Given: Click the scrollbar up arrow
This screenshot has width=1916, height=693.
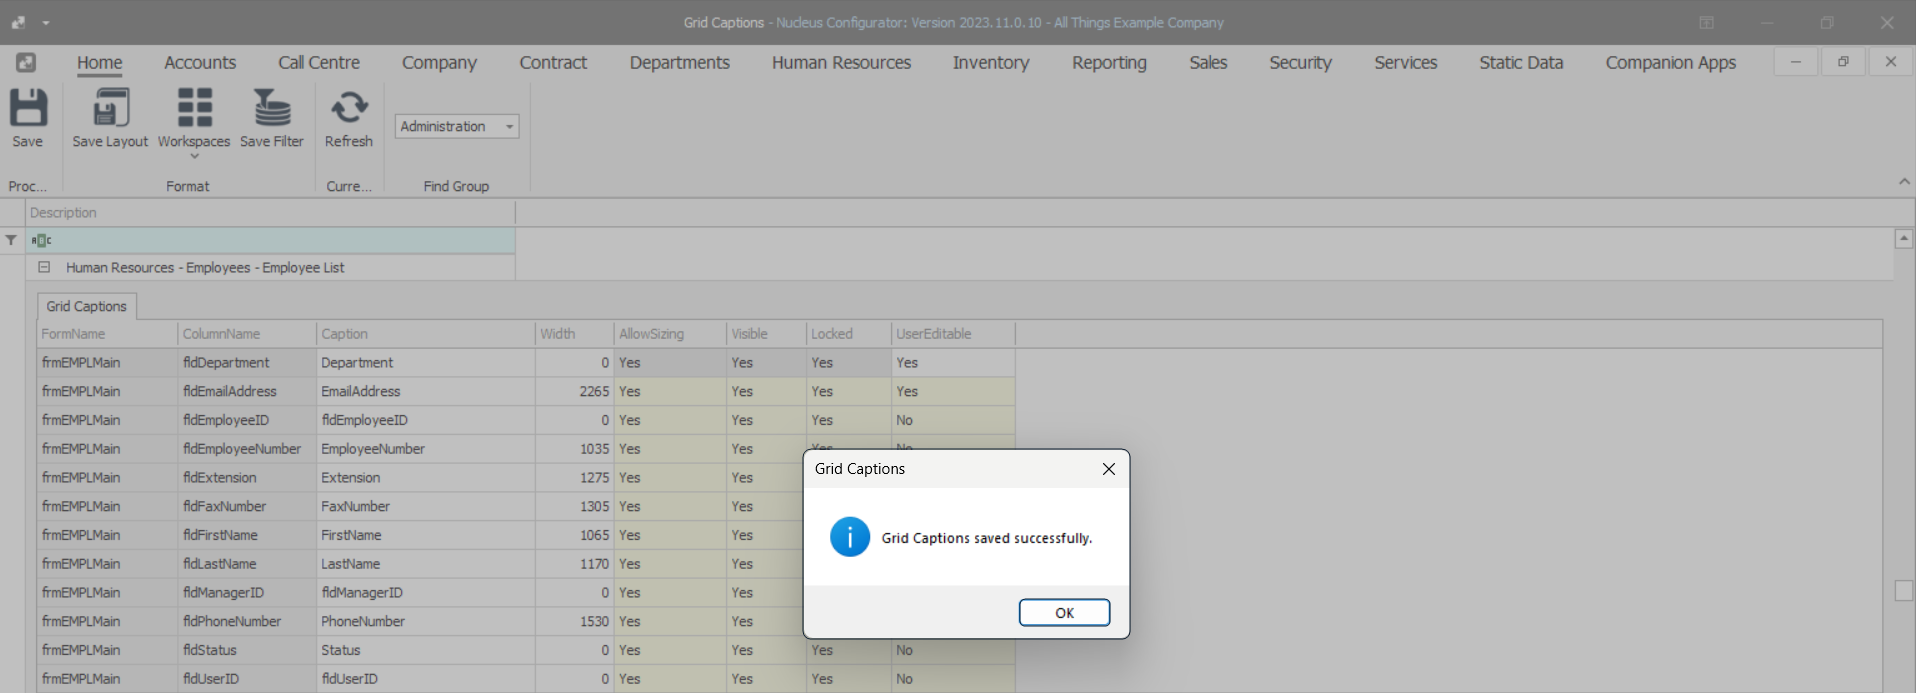Looking at the screenshot, I should [x=1904, y=238].
